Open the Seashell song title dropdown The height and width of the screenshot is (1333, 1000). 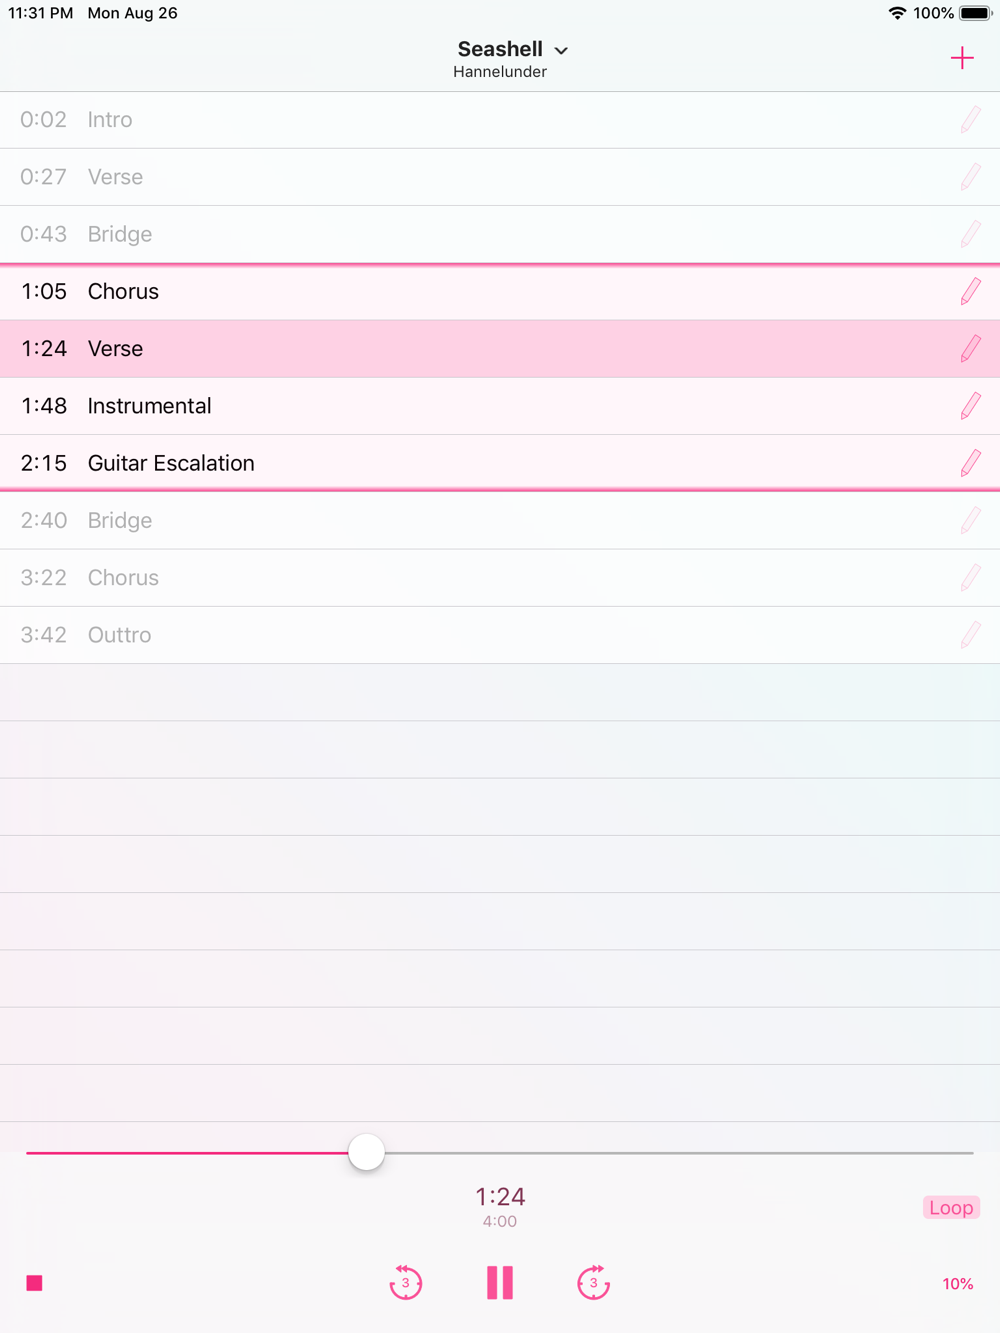512,50
